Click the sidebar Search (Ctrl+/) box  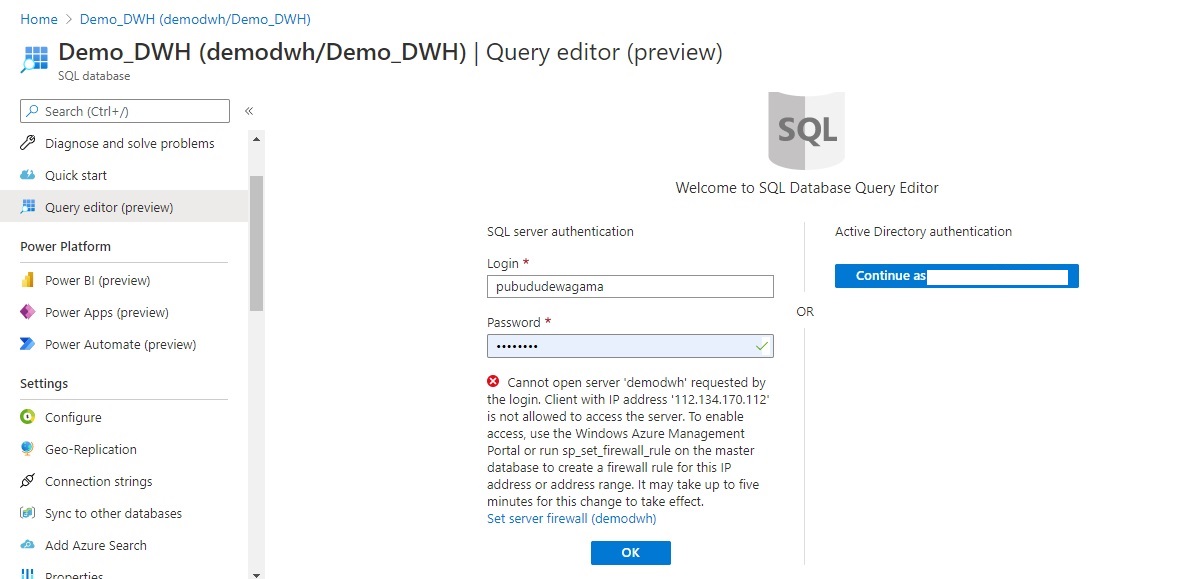(x=125, y=111)
